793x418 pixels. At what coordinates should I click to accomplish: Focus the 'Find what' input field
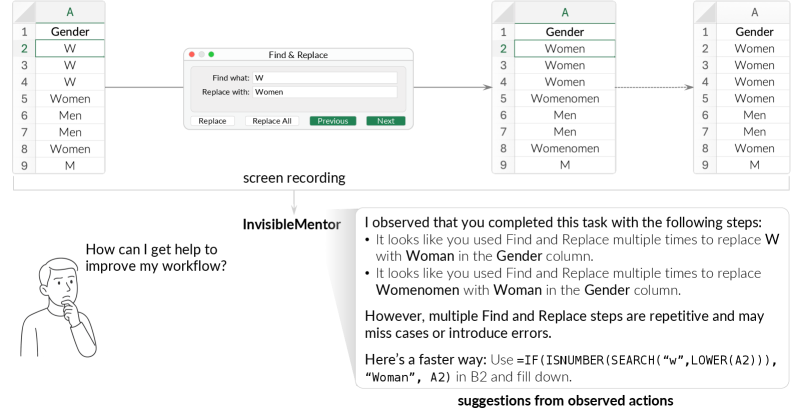coord(324,77)
